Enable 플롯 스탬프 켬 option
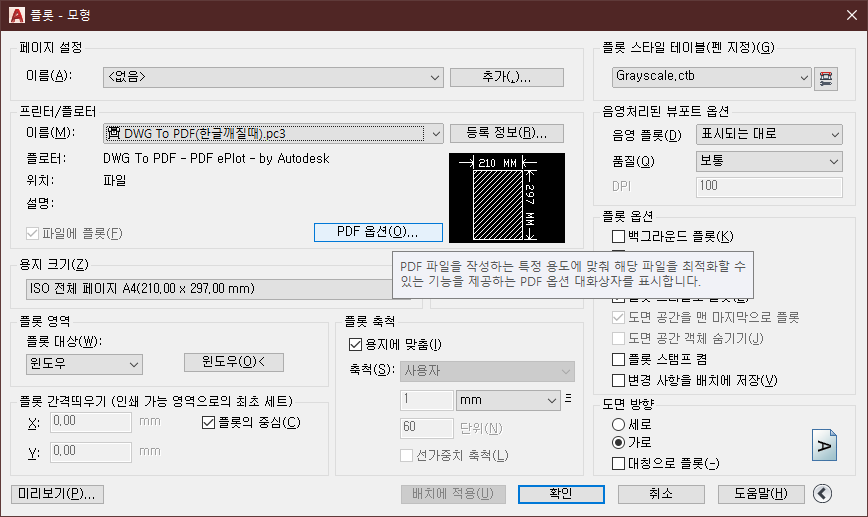 pyautogui.click(x=618, y=360)
